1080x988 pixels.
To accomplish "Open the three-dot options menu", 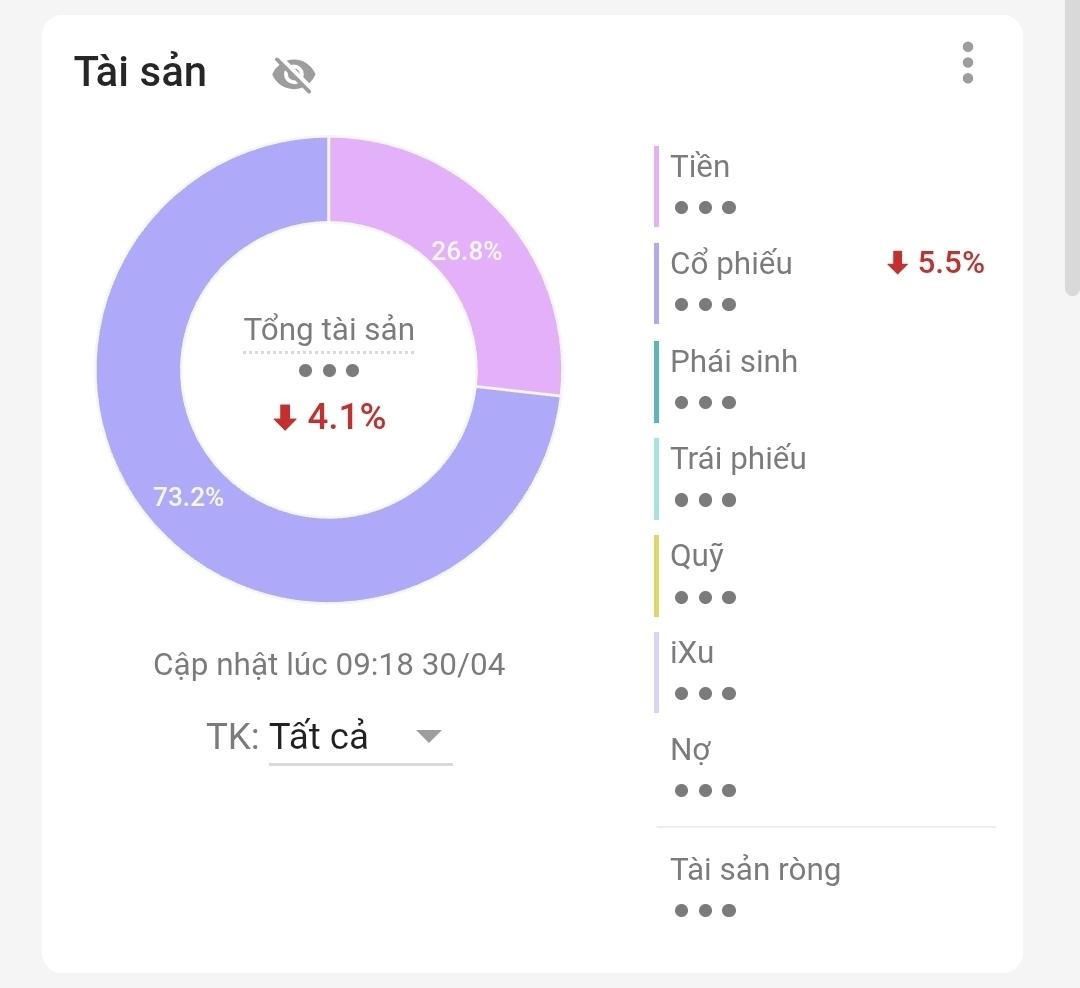I will point(966,64).
